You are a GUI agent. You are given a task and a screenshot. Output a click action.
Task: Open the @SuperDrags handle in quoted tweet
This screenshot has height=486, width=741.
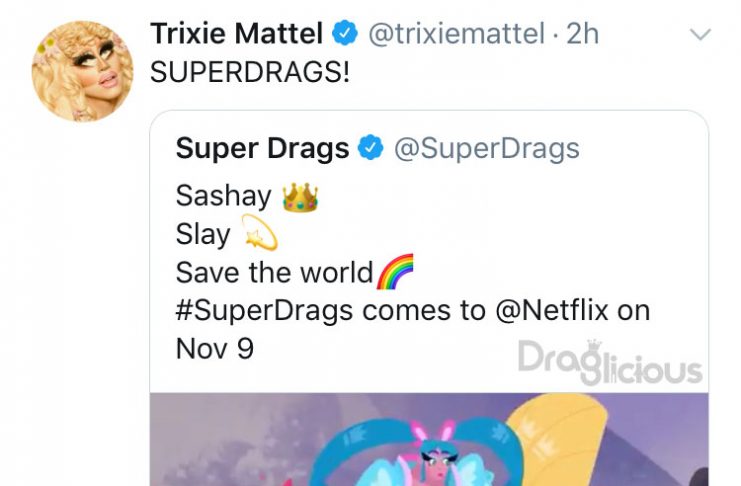[487, 148]
